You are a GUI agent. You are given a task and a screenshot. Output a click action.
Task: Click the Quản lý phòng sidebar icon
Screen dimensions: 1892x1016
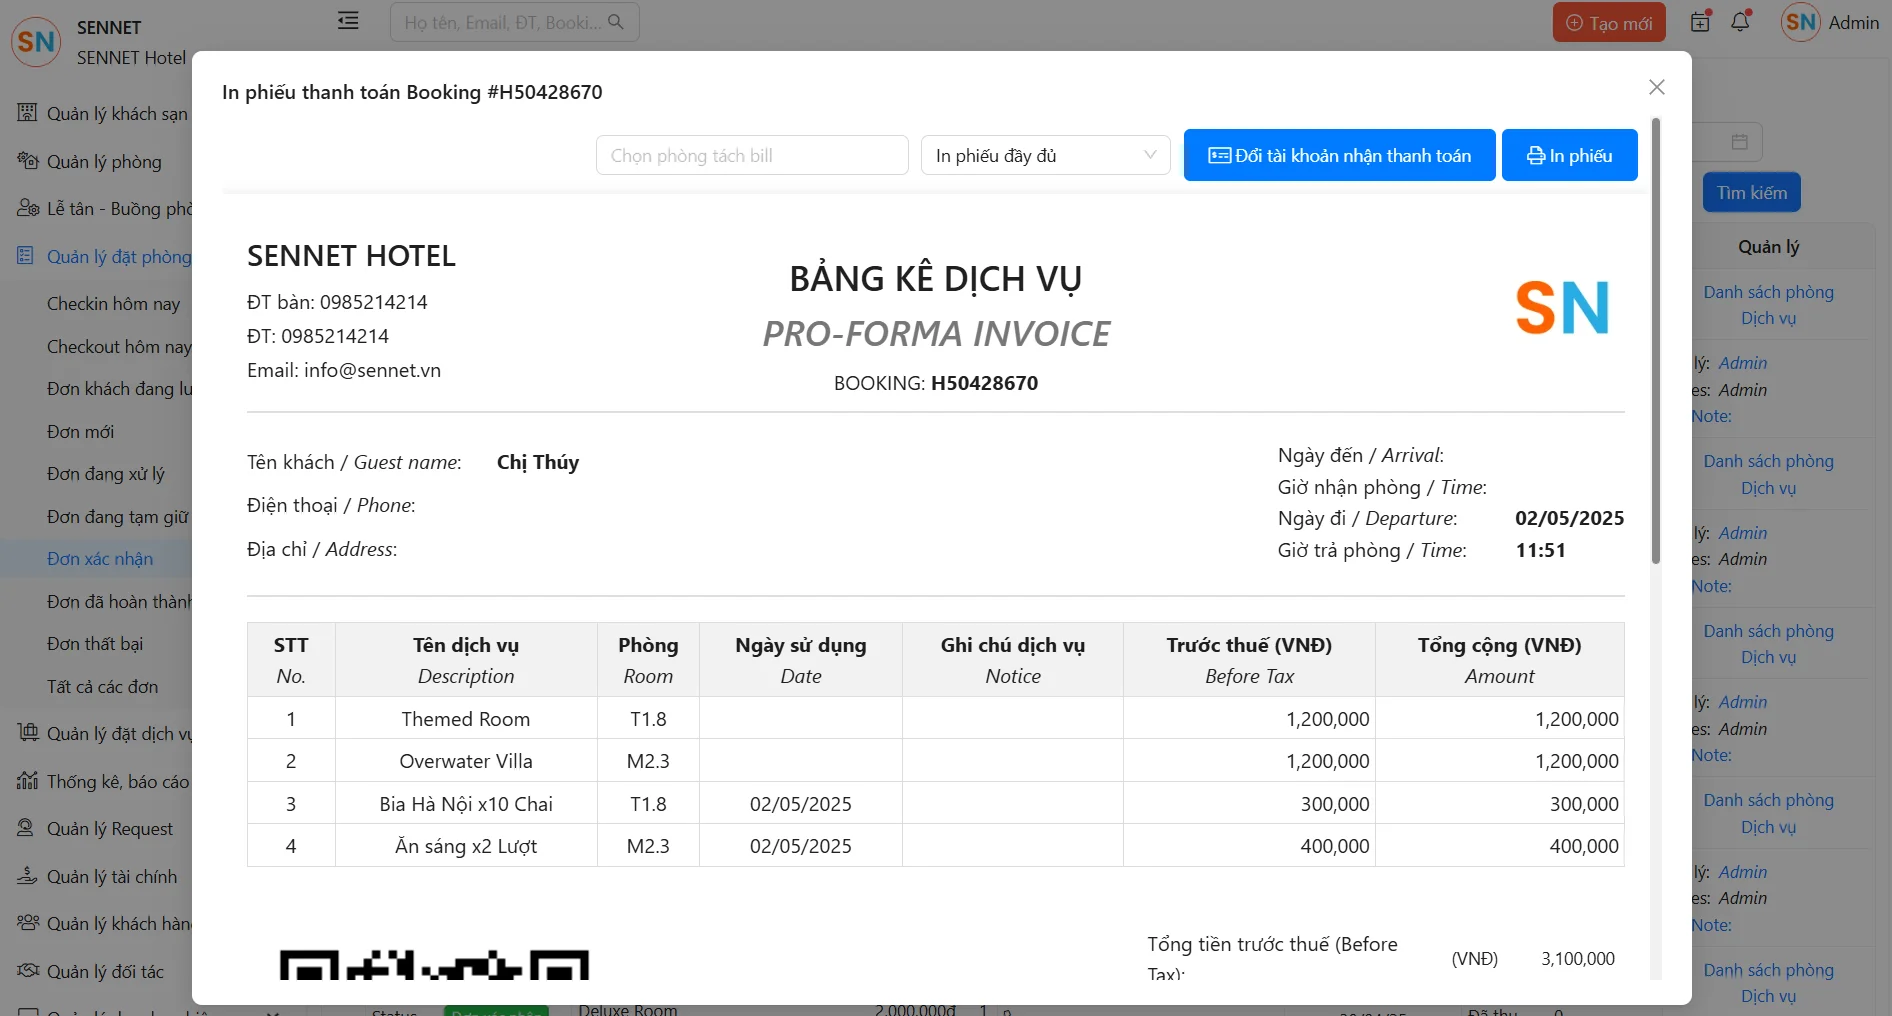(x=27, y=161)
